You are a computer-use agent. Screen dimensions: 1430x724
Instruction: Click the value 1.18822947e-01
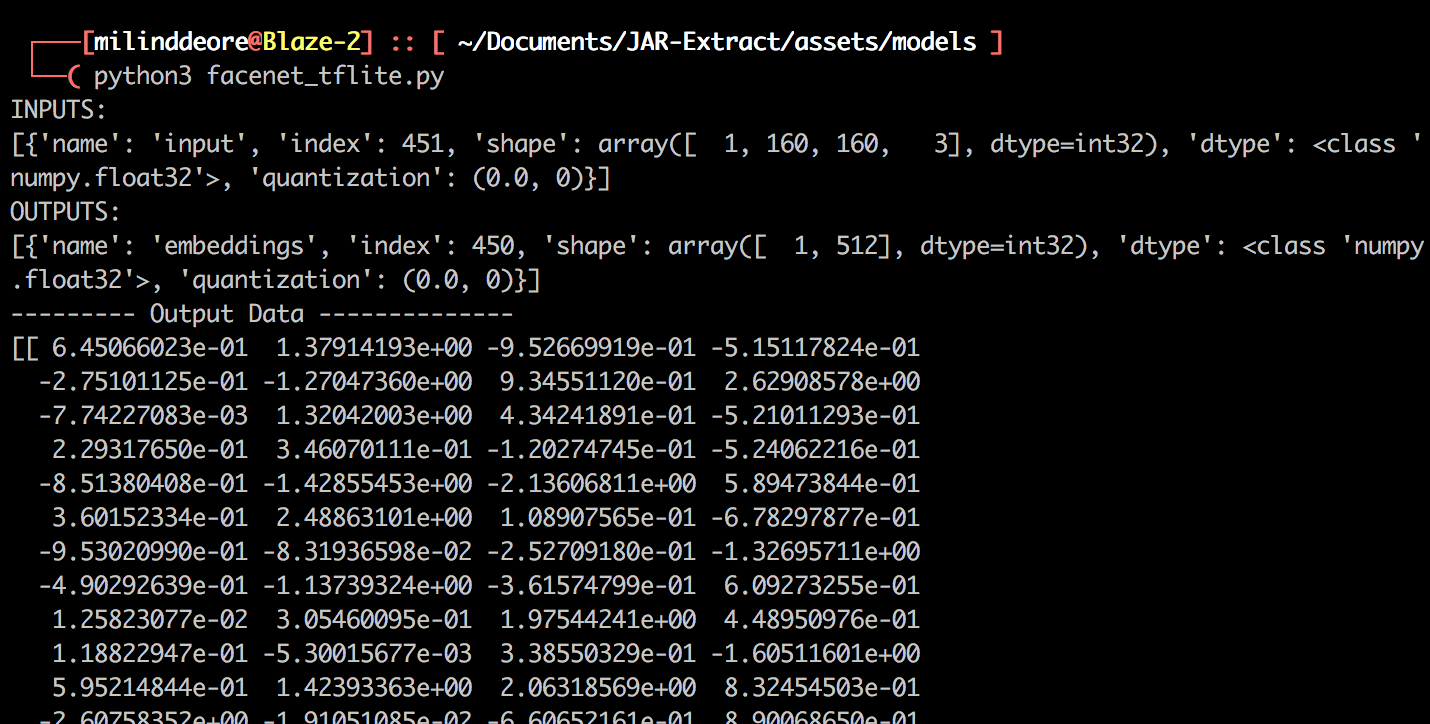pos(150,654)
